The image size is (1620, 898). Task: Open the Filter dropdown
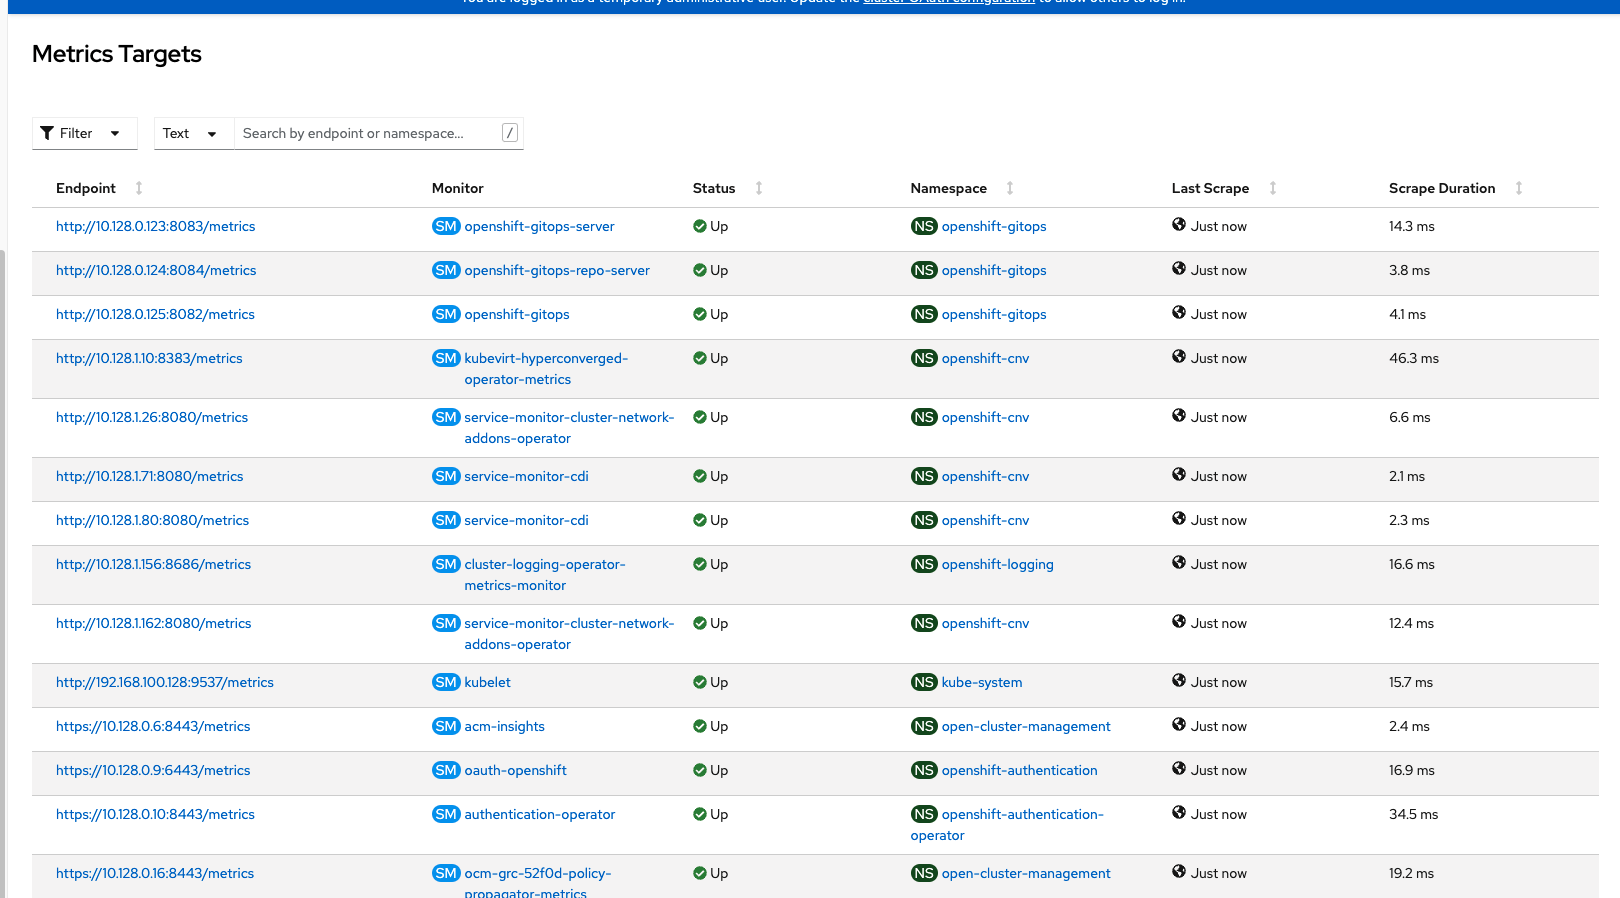click(84, 133)
